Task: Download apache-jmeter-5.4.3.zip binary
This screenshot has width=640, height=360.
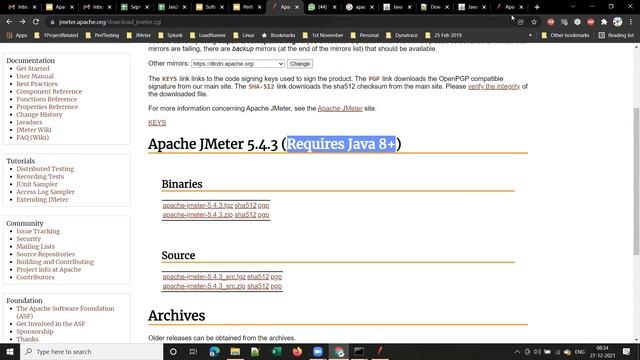Action: pos(198,215)
